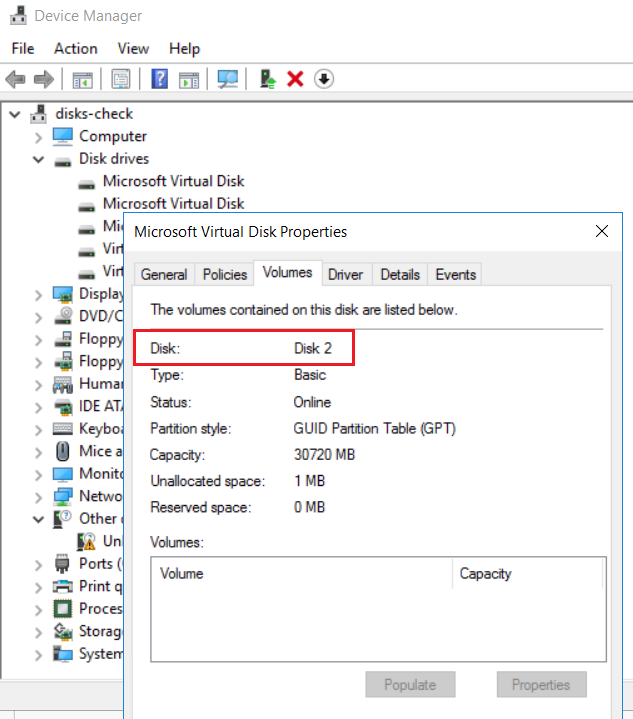This screenshot has height=719, width=633.
Task: Click the Forward arrow toolbar icon
Action: (44, 79)
